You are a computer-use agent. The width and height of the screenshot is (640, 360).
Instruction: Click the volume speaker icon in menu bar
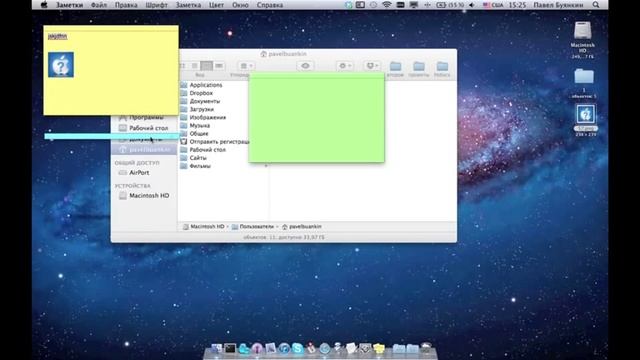click(x=472, y=5)
